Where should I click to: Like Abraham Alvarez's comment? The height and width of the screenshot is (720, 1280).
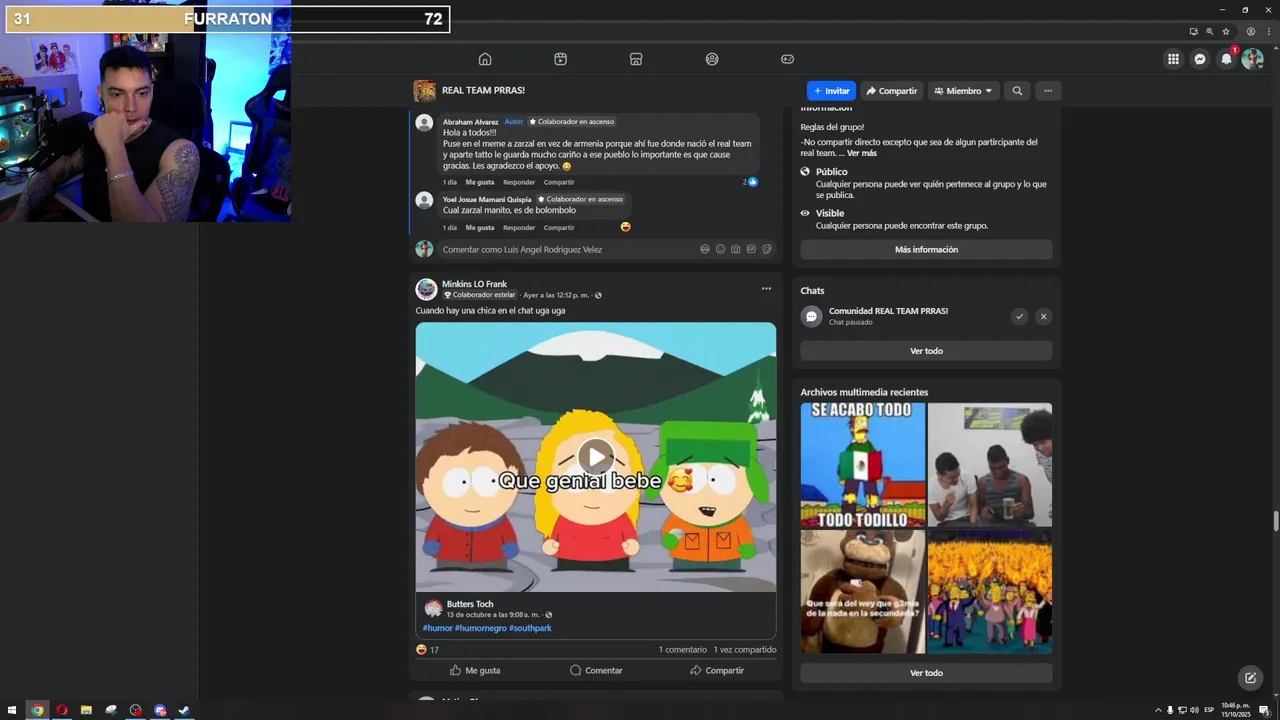[480, 182]
